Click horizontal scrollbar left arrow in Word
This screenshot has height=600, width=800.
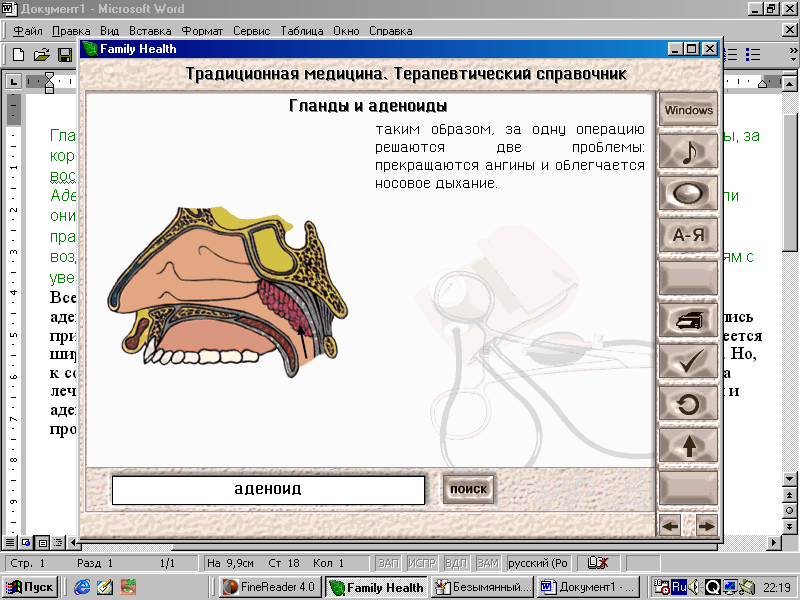pyautogui.click(x=73, y=542)
